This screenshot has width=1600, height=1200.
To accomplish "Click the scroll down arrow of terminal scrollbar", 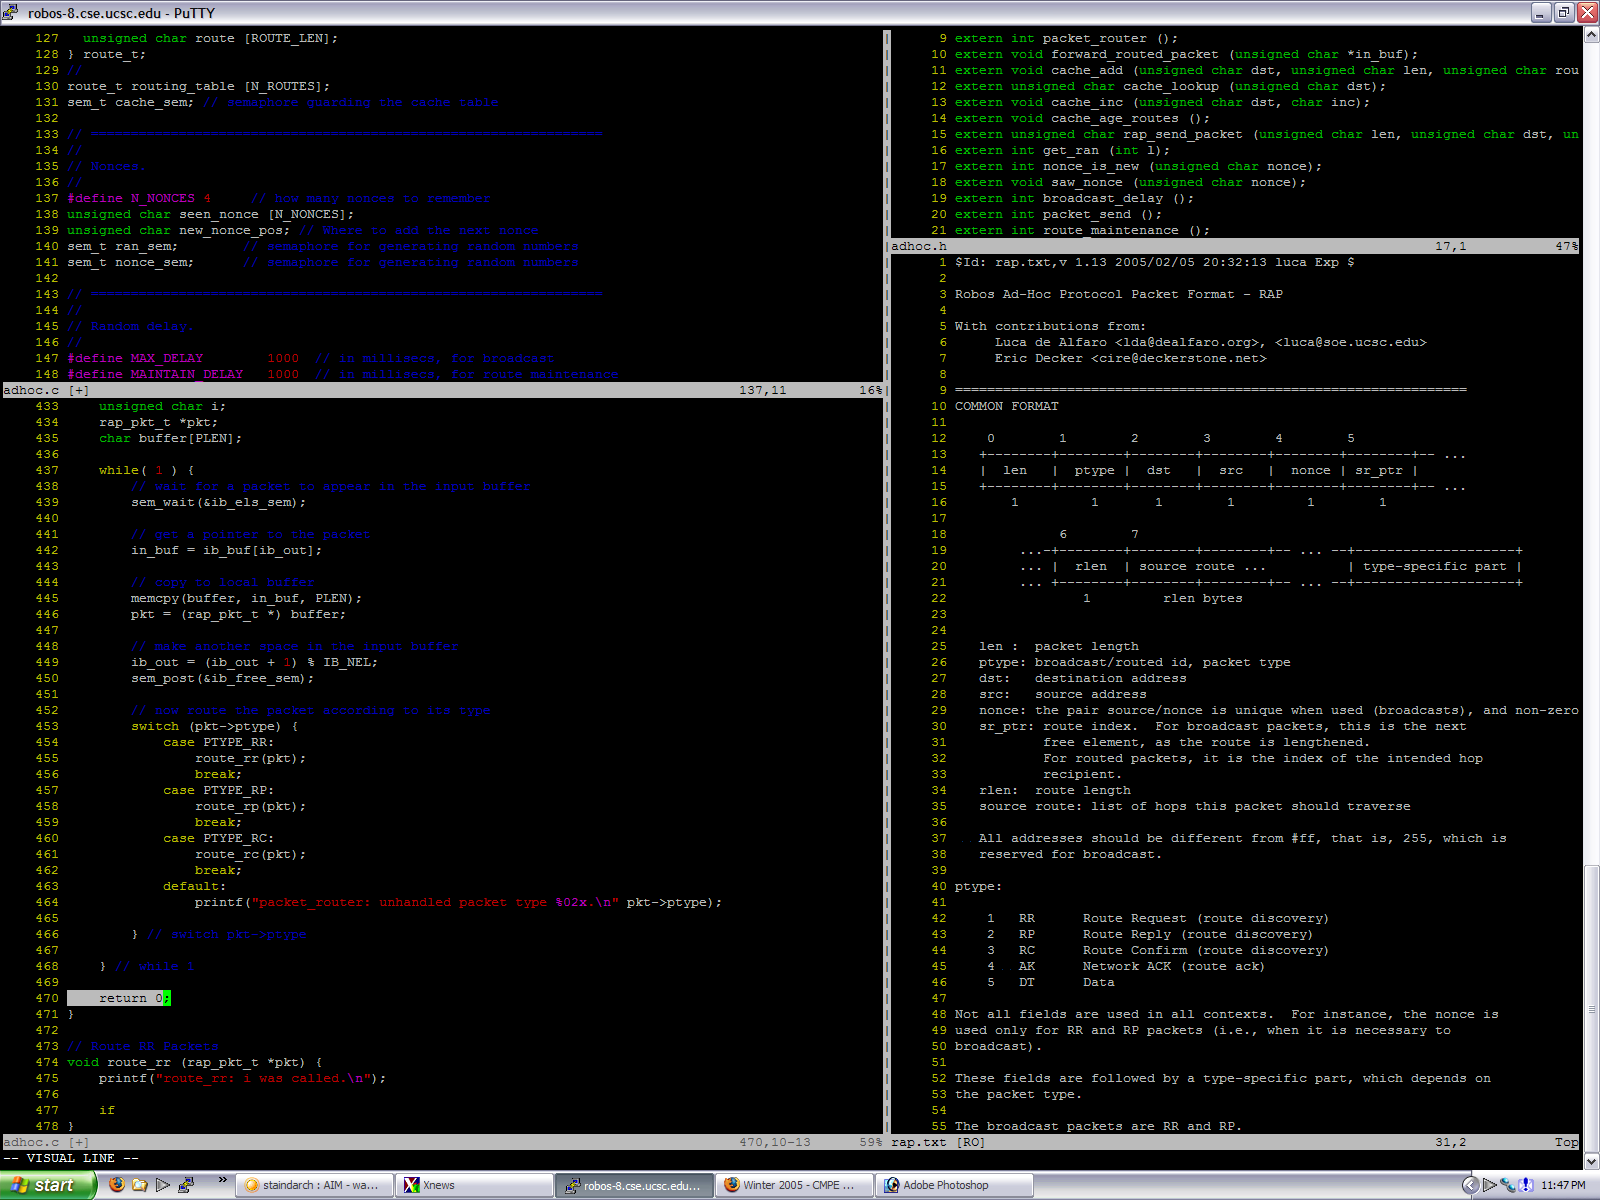I will [1591, 1161].
